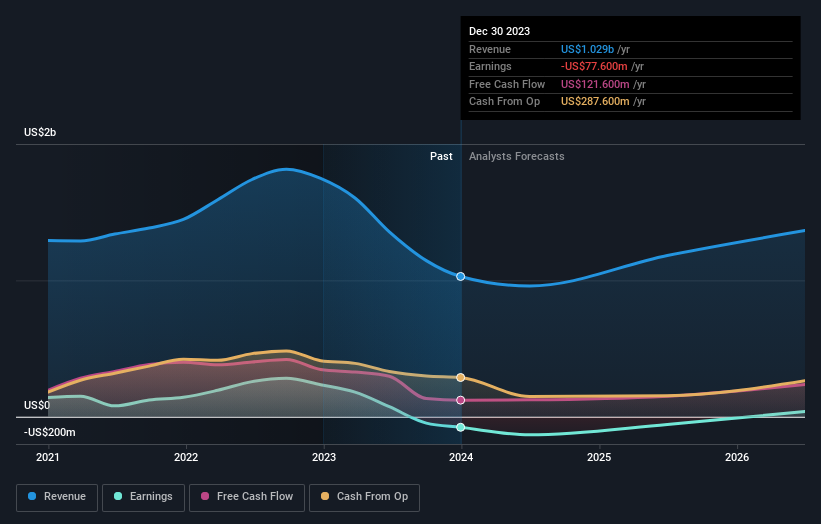Click the teal Earnings data point at 2024
The image size is (821, 524).
coord(460,427)
